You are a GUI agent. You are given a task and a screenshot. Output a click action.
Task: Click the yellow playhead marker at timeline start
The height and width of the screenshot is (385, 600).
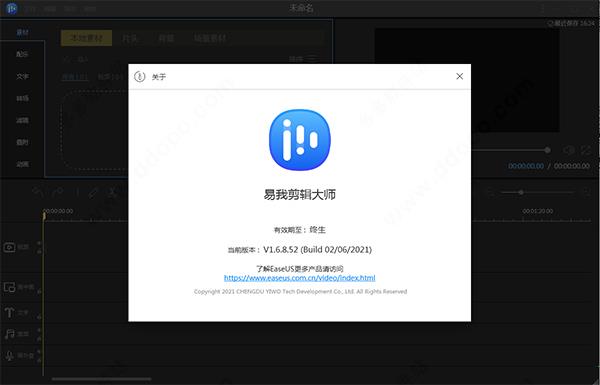pyautogui.click(x=44, y=216)
